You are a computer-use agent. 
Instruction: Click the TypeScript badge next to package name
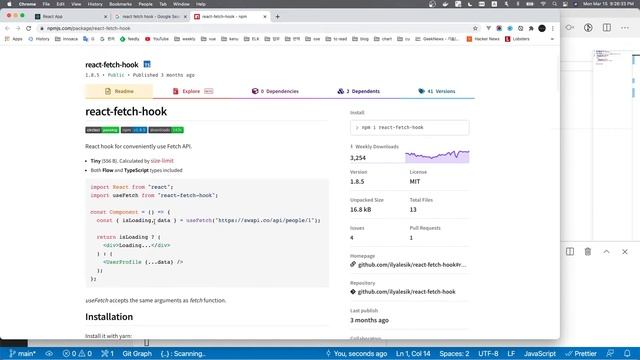pos(147,64)
